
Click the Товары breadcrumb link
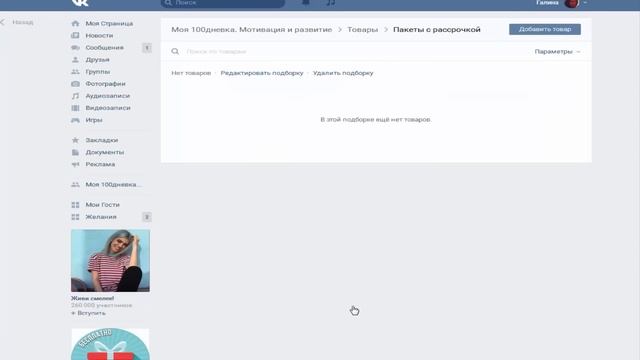(x=362, y=30)
